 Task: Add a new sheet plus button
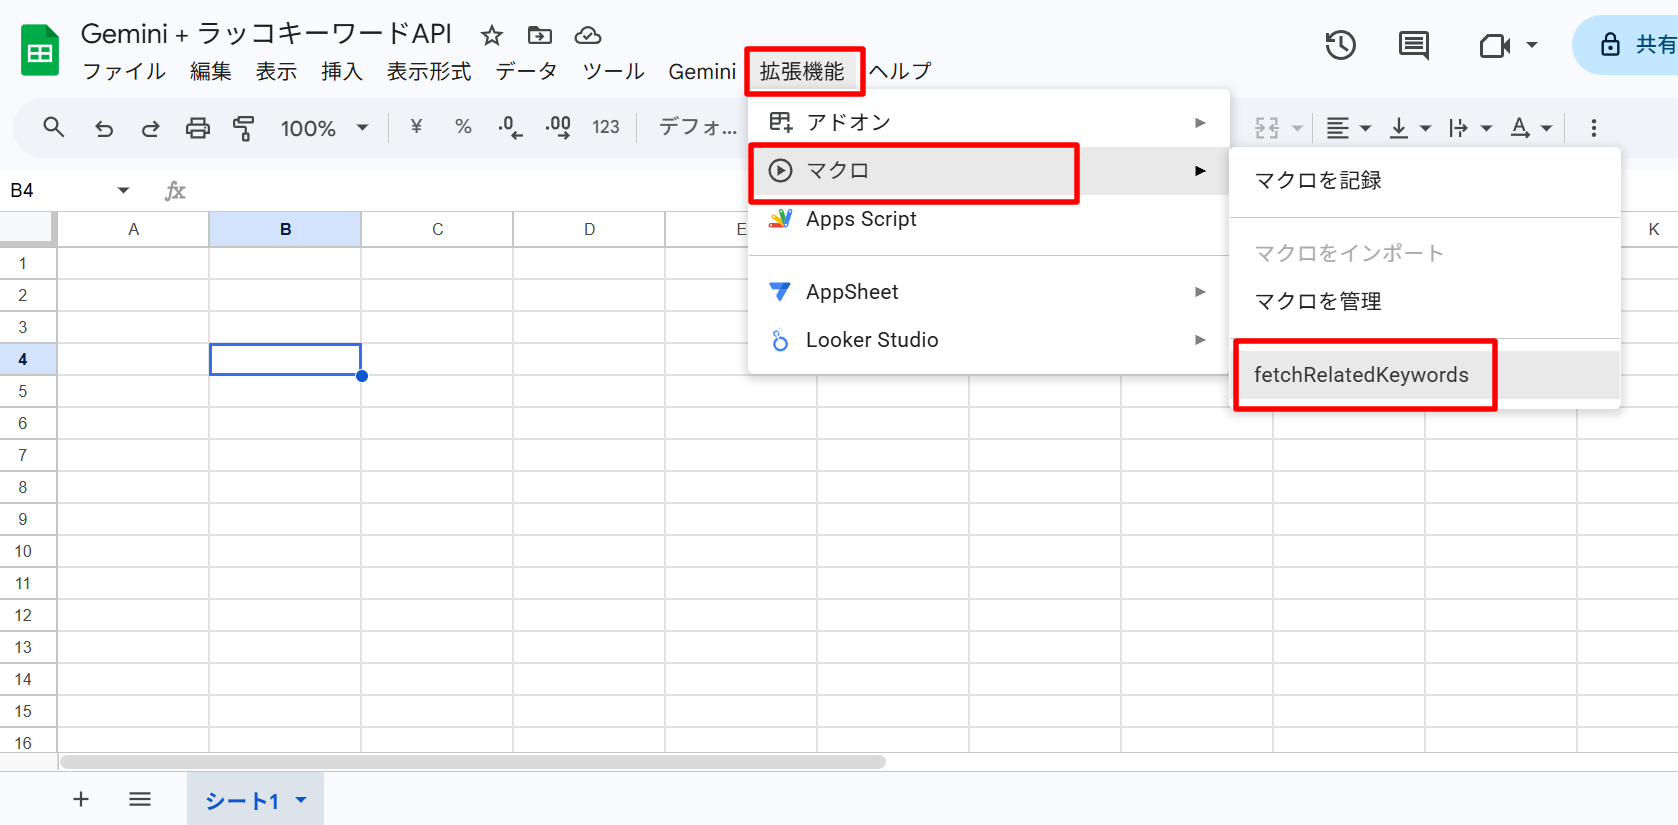81,799
